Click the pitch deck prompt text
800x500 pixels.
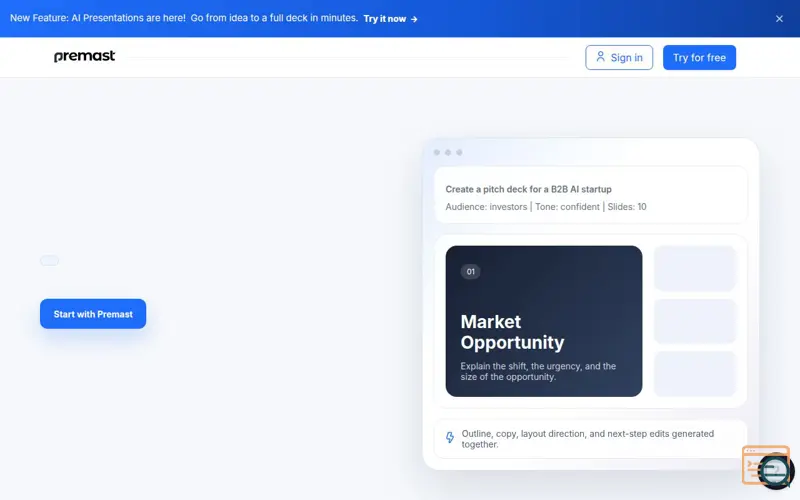click(528, 189)
